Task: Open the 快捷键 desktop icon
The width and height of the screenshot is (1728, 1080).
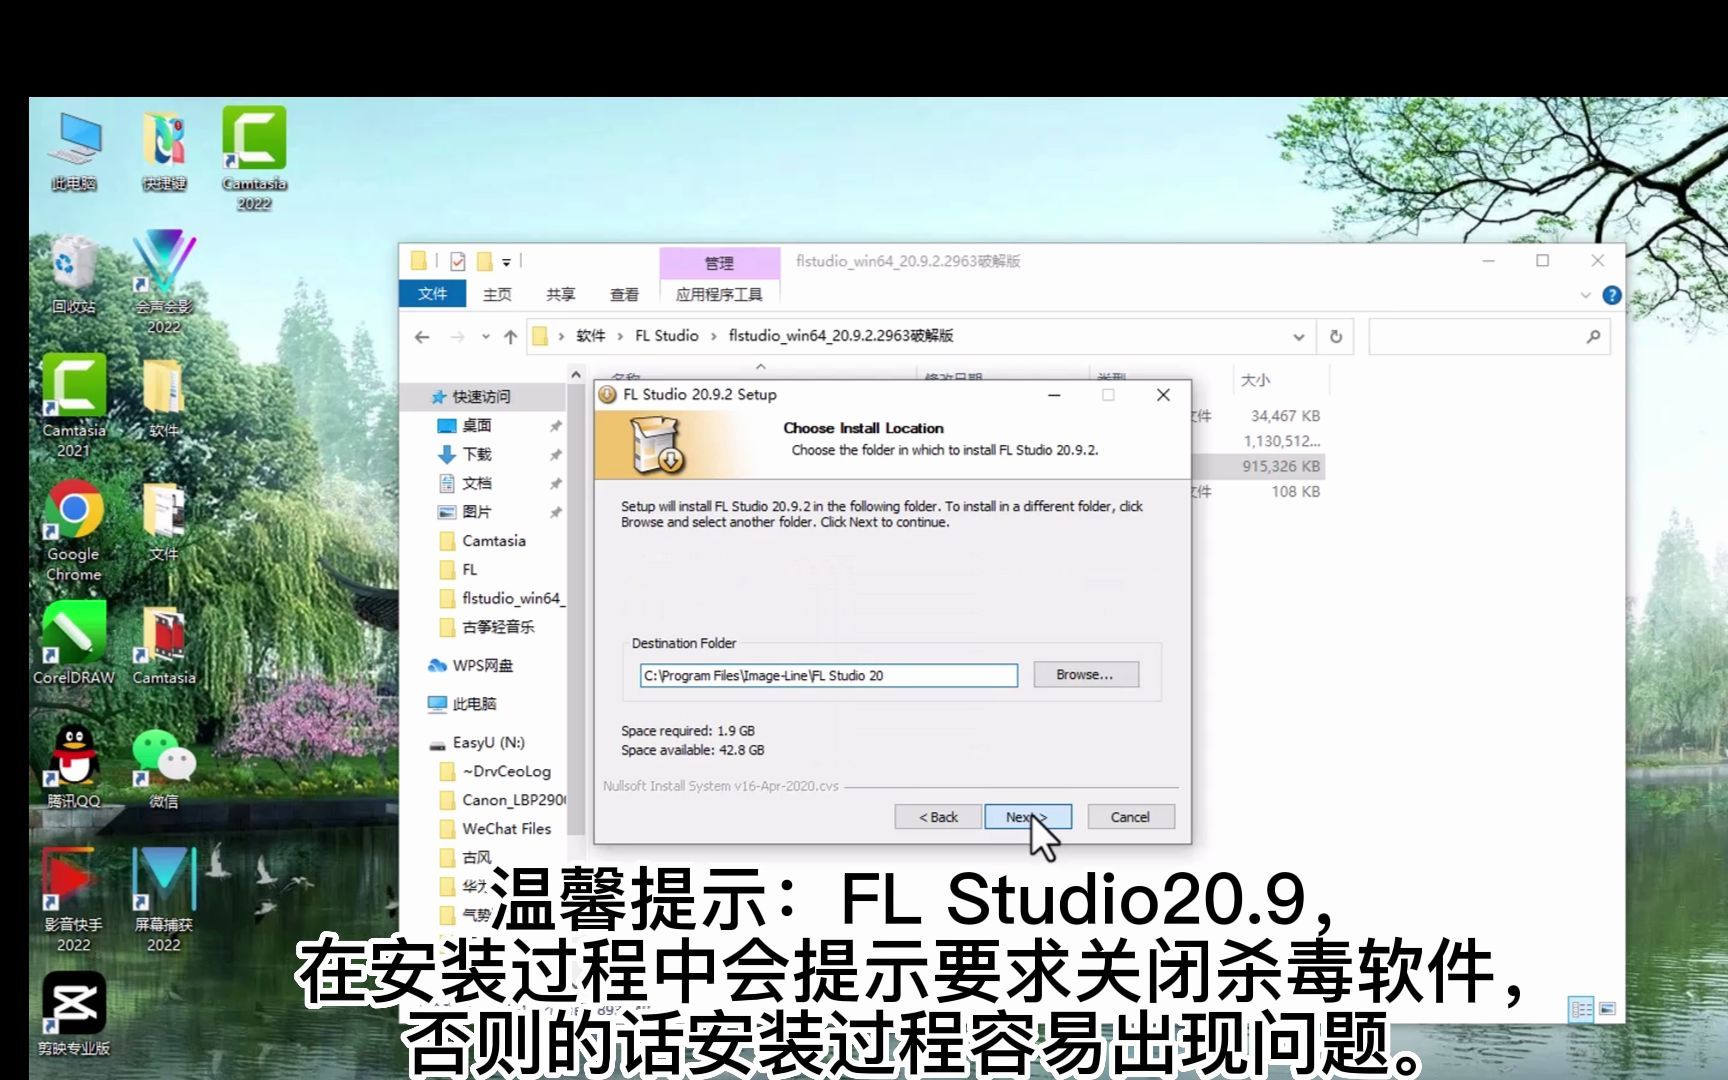Action: (x=164, y=150)
